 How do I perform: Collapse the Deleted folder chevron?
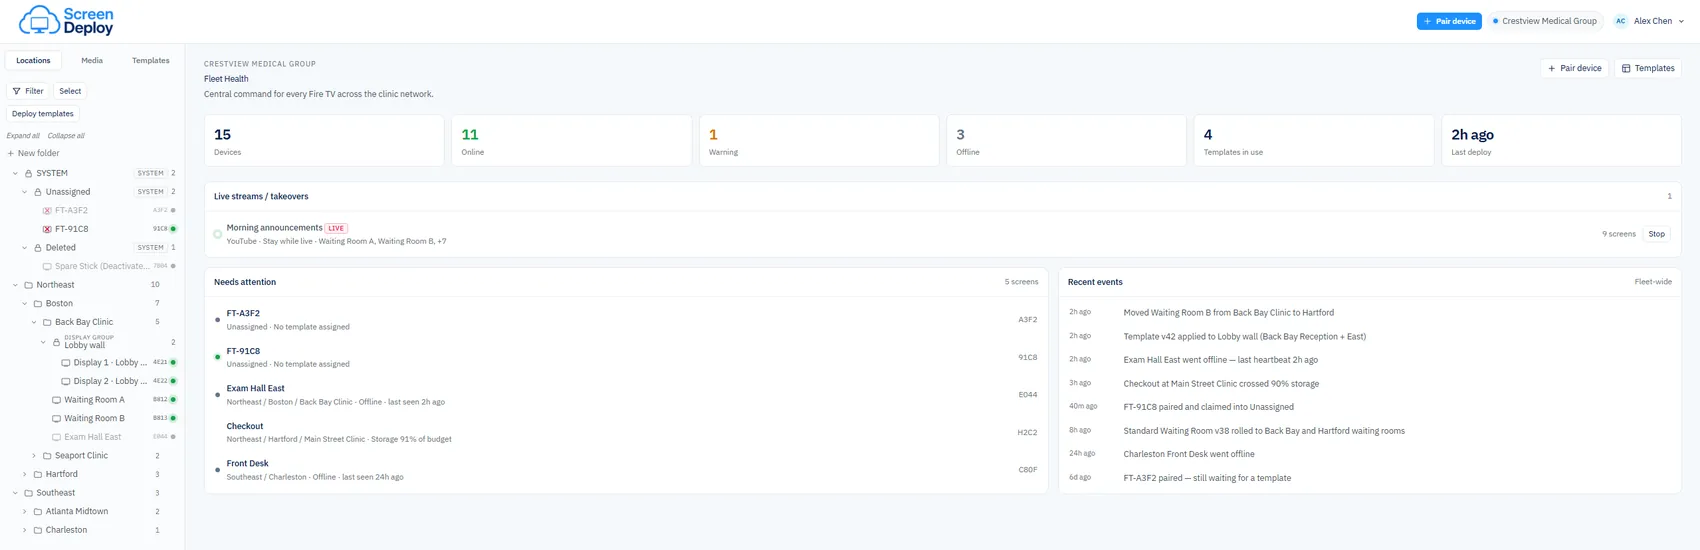coord(25,248)
